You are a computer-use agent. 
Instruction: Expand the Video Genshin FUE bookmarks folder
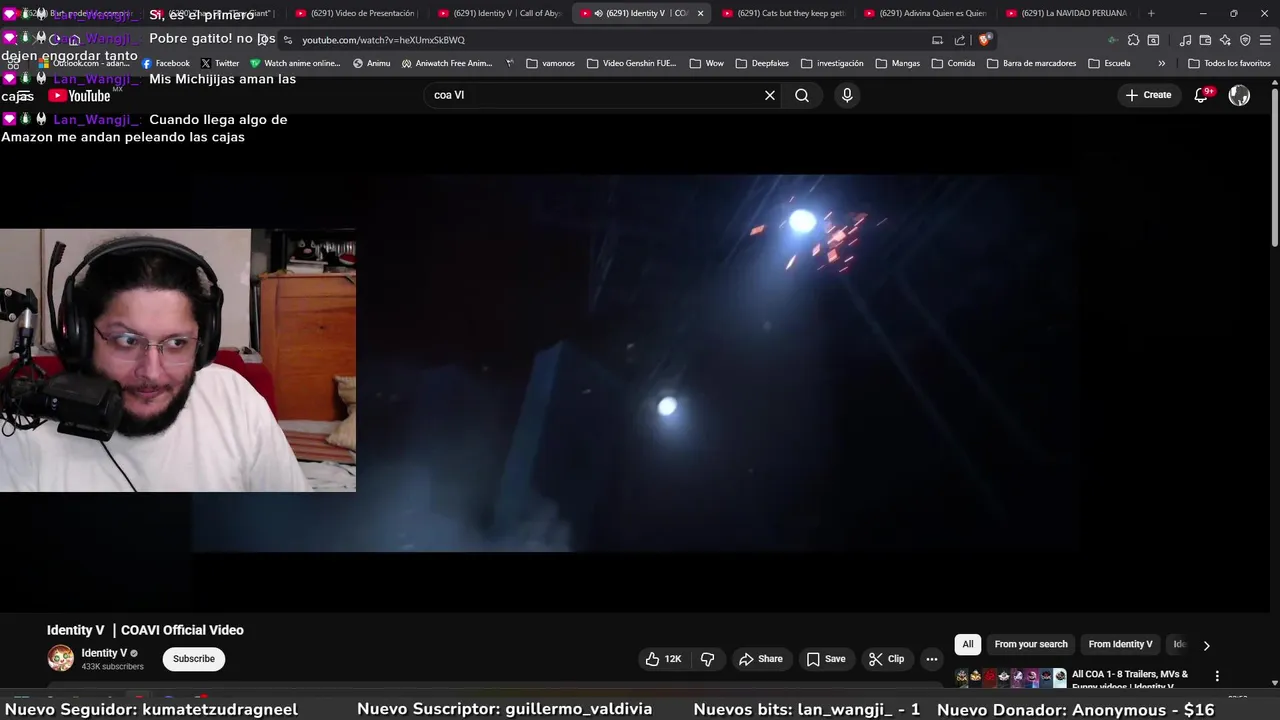click(x=632, y=63)
